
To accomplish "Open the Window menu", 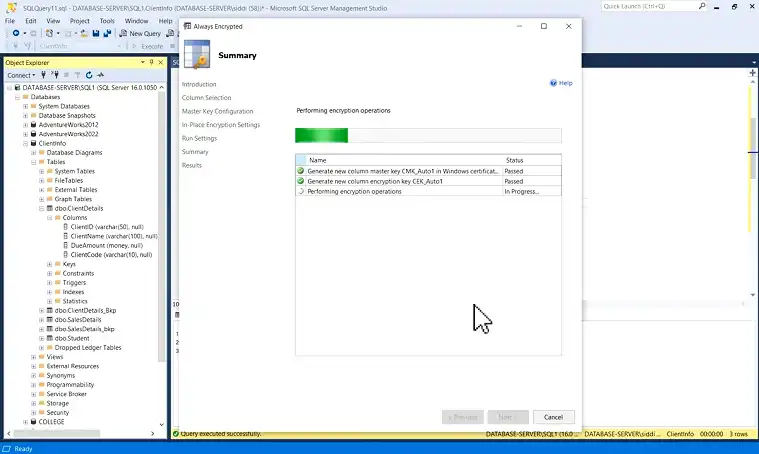I will (137, 21).
